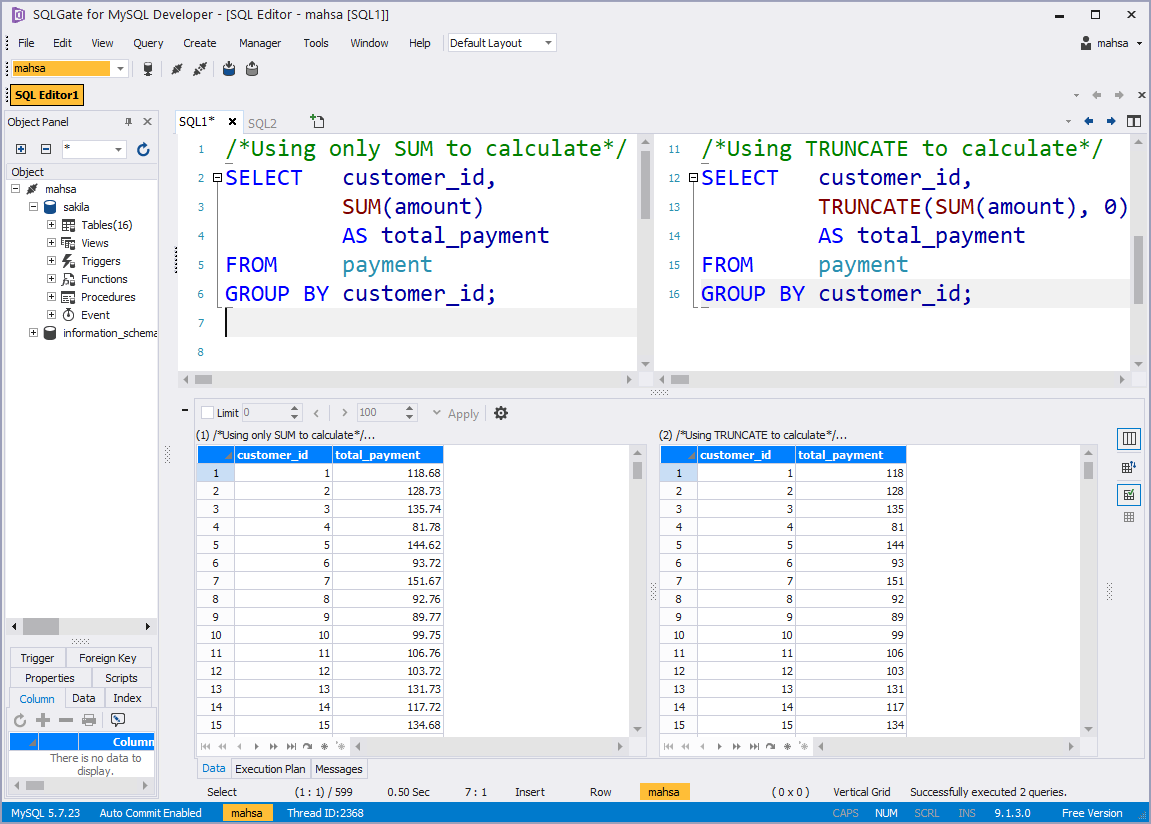Image resolution: width=1151 pixels, height=824 pixels.
Task: Open the result grid settings gear icon
Action: pyautogui.click(x=500, y=413)
